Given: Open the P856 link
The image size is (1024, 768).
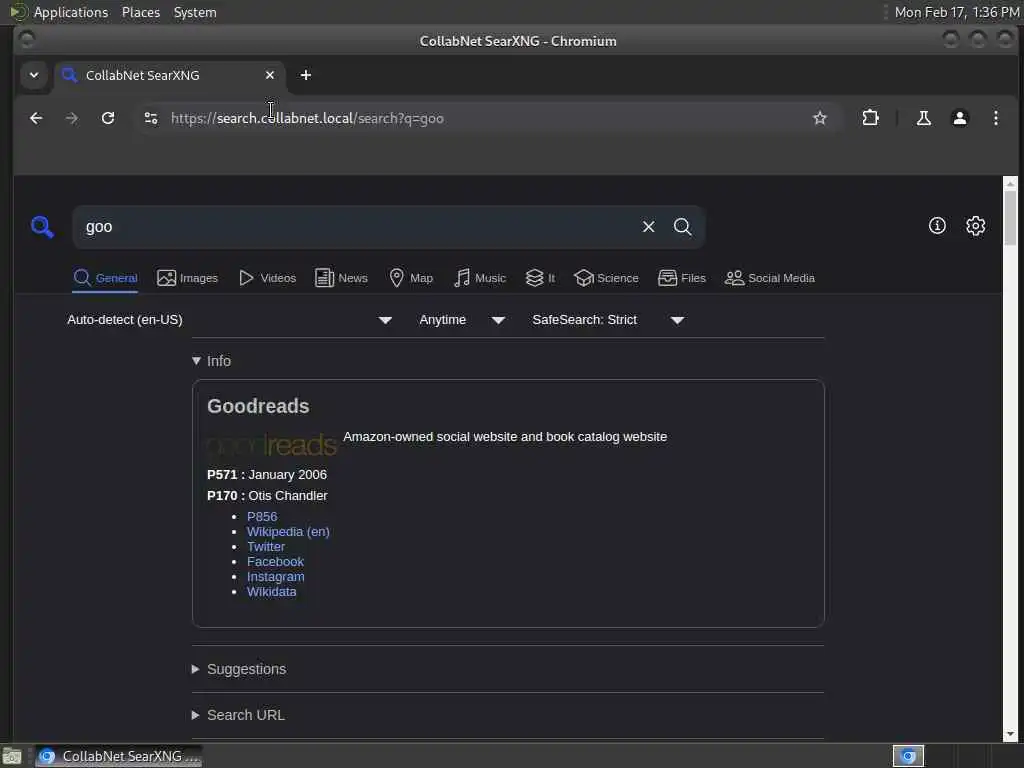Looking at the screenshot, I should tap(262, 517).
